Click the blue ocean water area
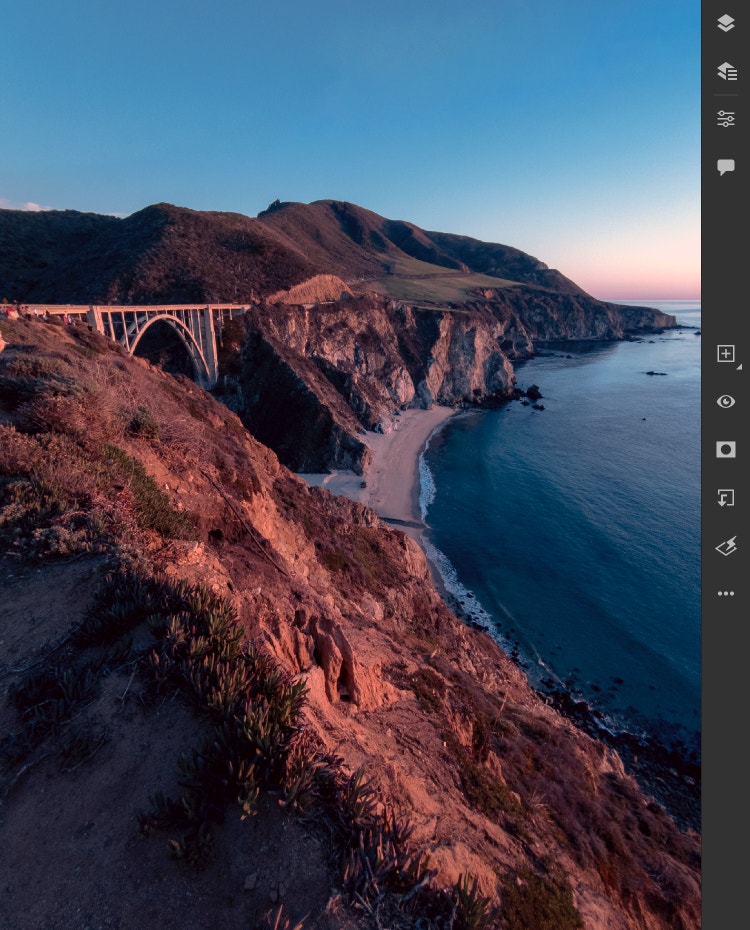This screenshot has width=750, height=930. [x=580, y=500]
